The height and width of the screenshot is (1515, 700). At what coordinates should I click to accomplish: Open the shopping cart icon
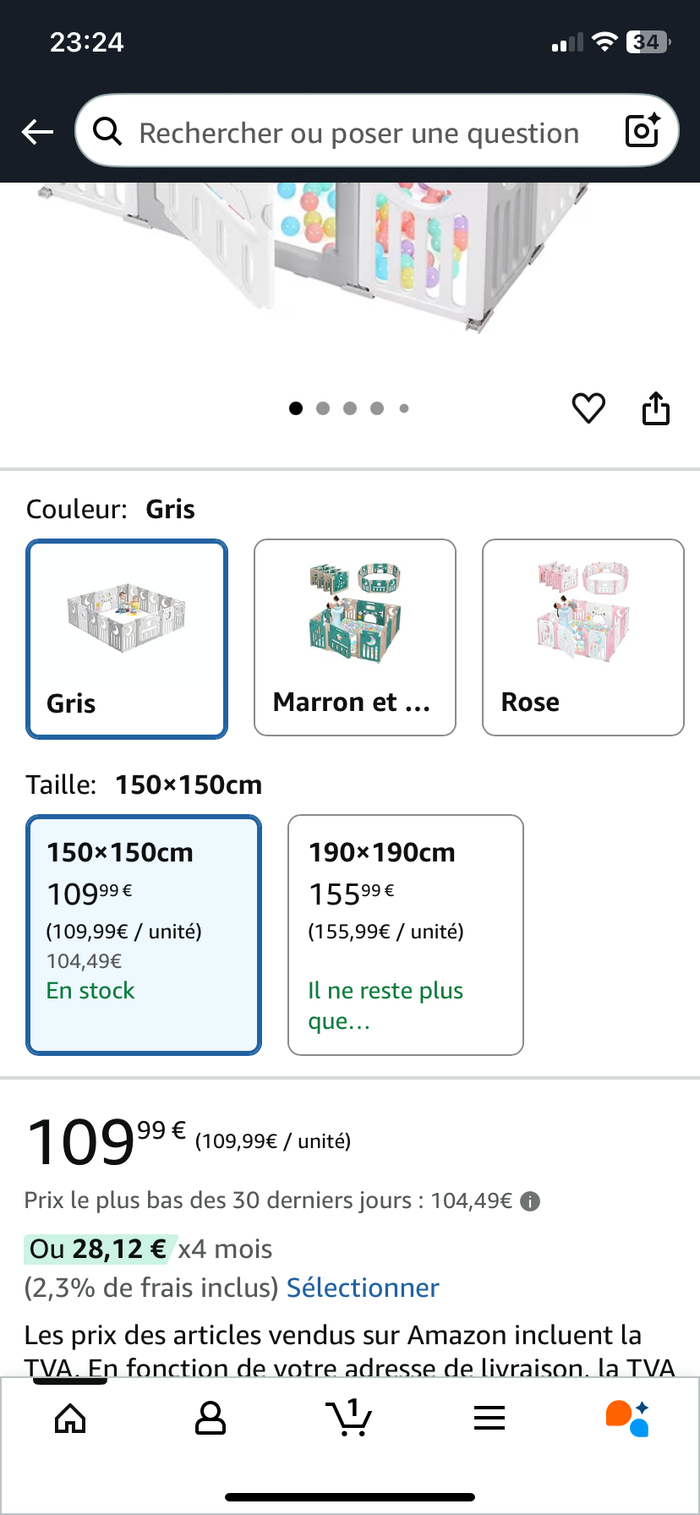coord(349,1417)
